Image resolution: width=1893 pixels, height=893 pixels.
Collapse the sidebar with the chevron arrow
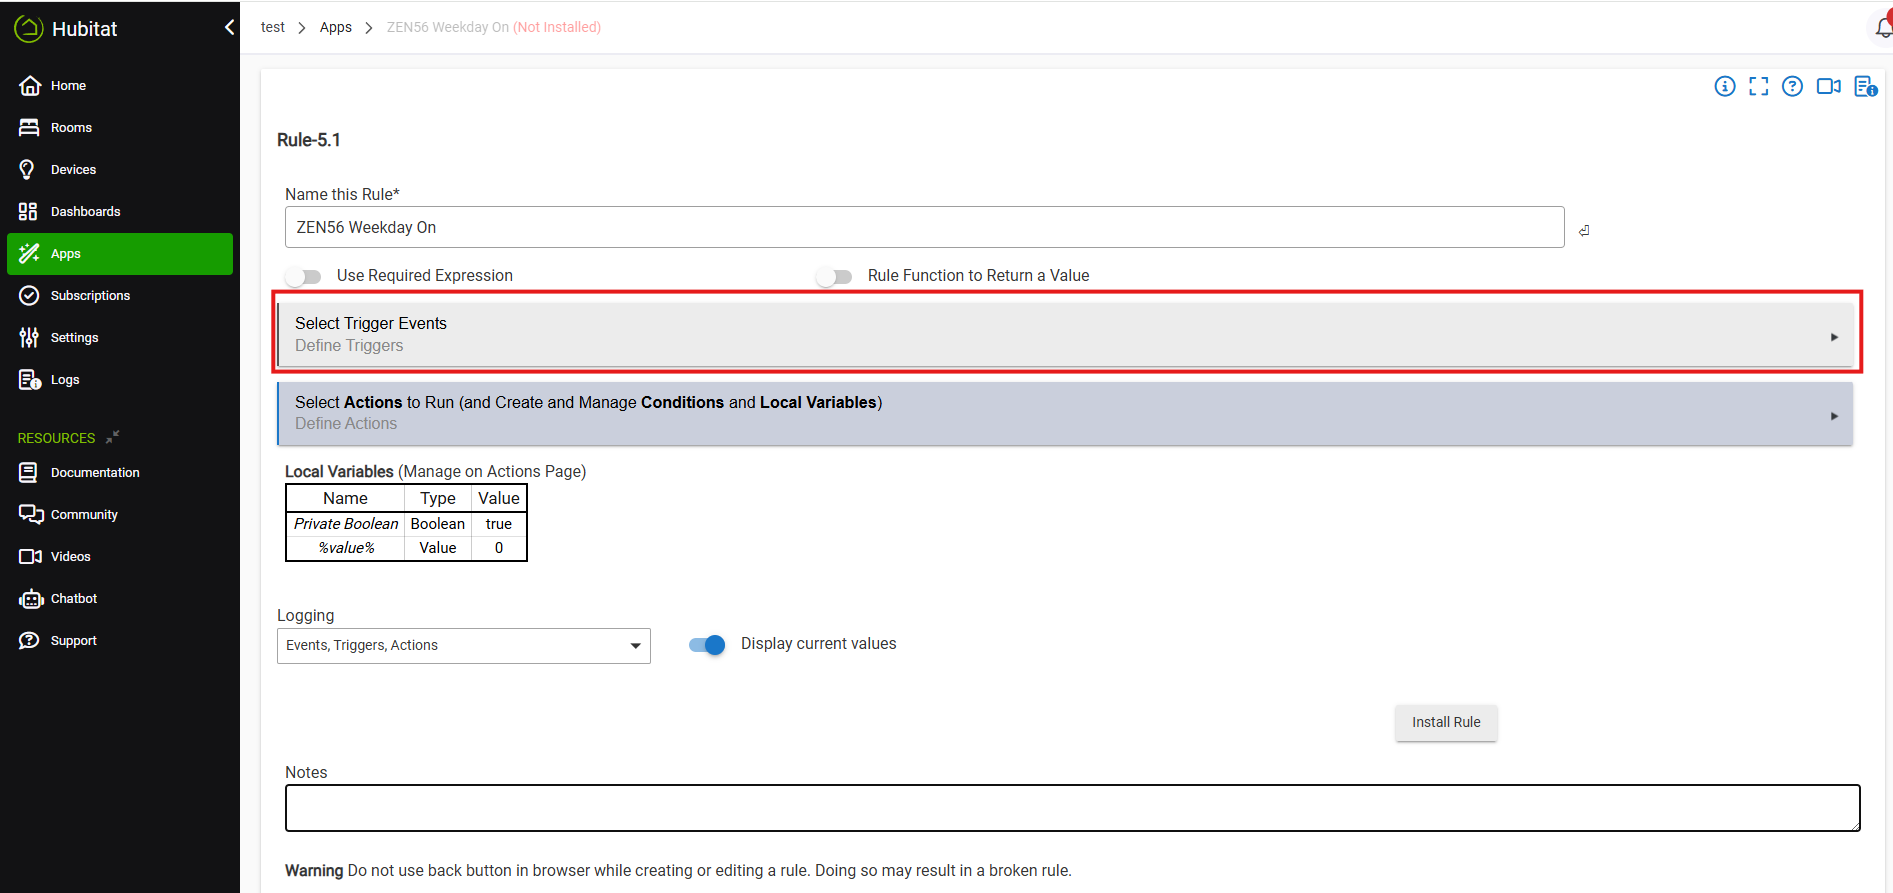pyautogui.click(x=229, y=27)
